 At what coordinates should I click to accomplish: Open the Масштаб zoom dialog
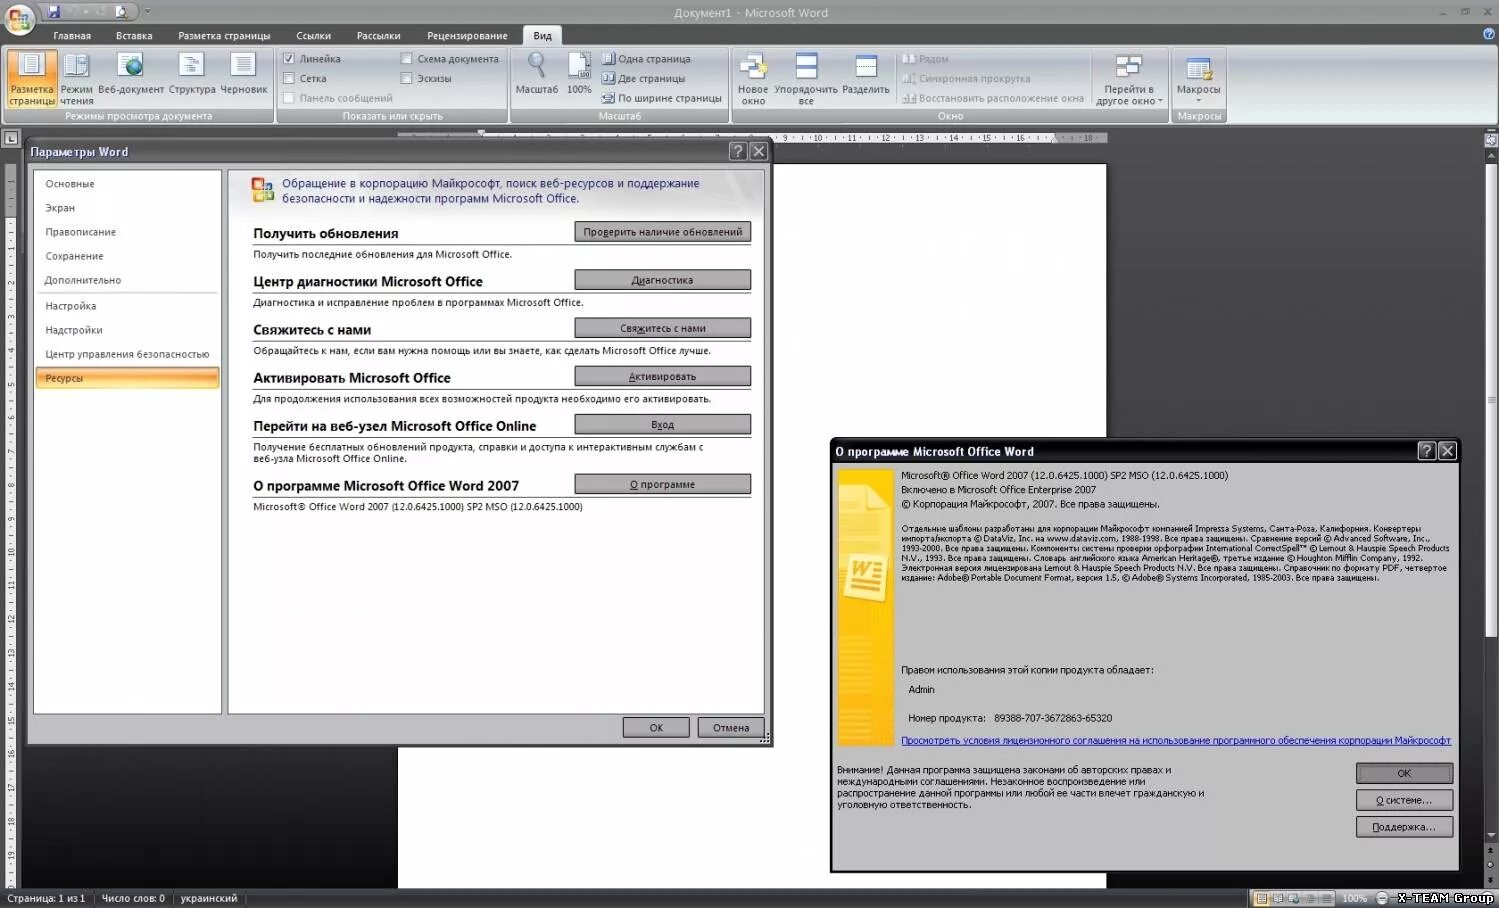coord(537,74)
